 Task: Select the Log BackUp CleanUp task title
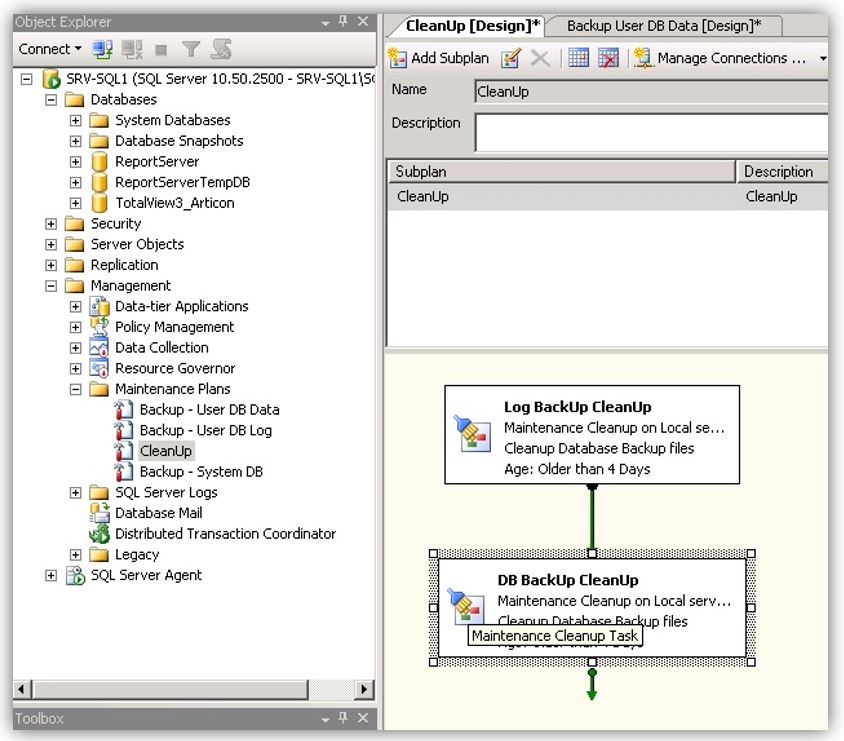(577, 407)
